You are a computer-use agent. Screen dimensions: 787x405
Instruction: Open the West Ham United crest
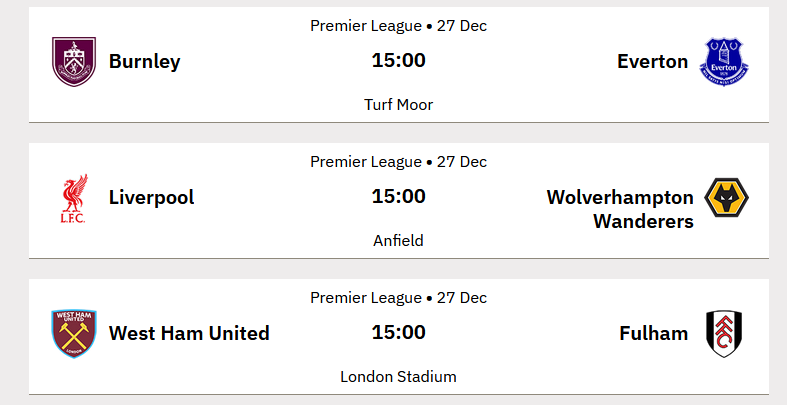(73, 333)
